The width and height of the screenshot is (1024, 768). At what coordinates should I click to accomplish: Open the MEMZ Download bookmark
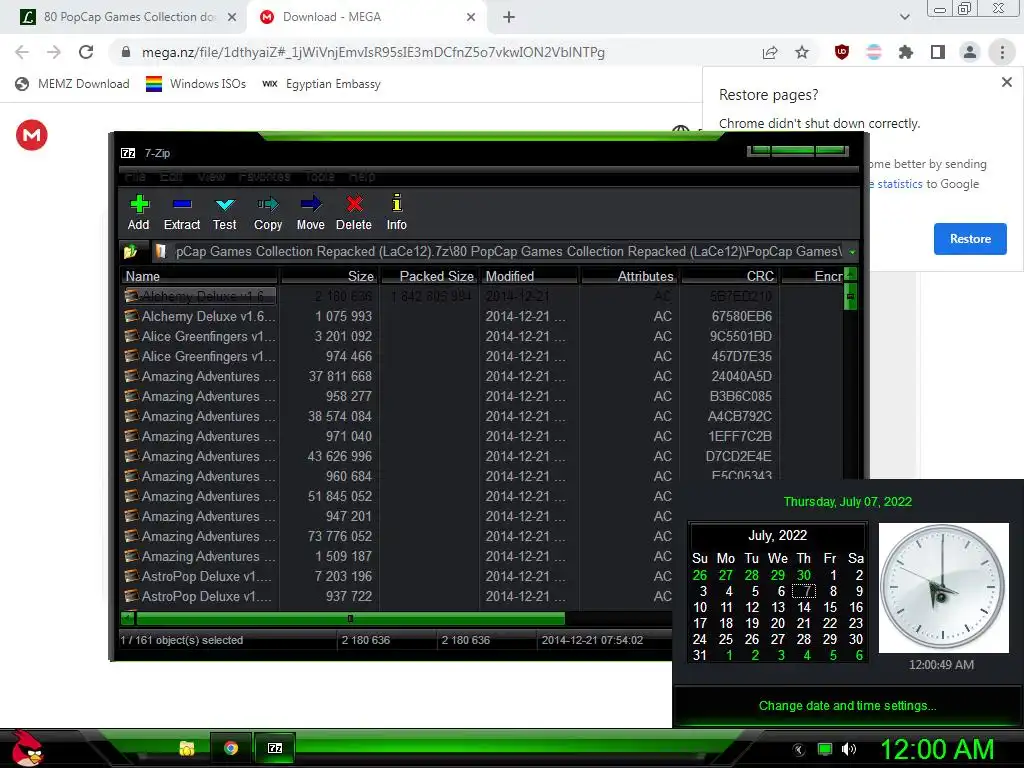72,84
